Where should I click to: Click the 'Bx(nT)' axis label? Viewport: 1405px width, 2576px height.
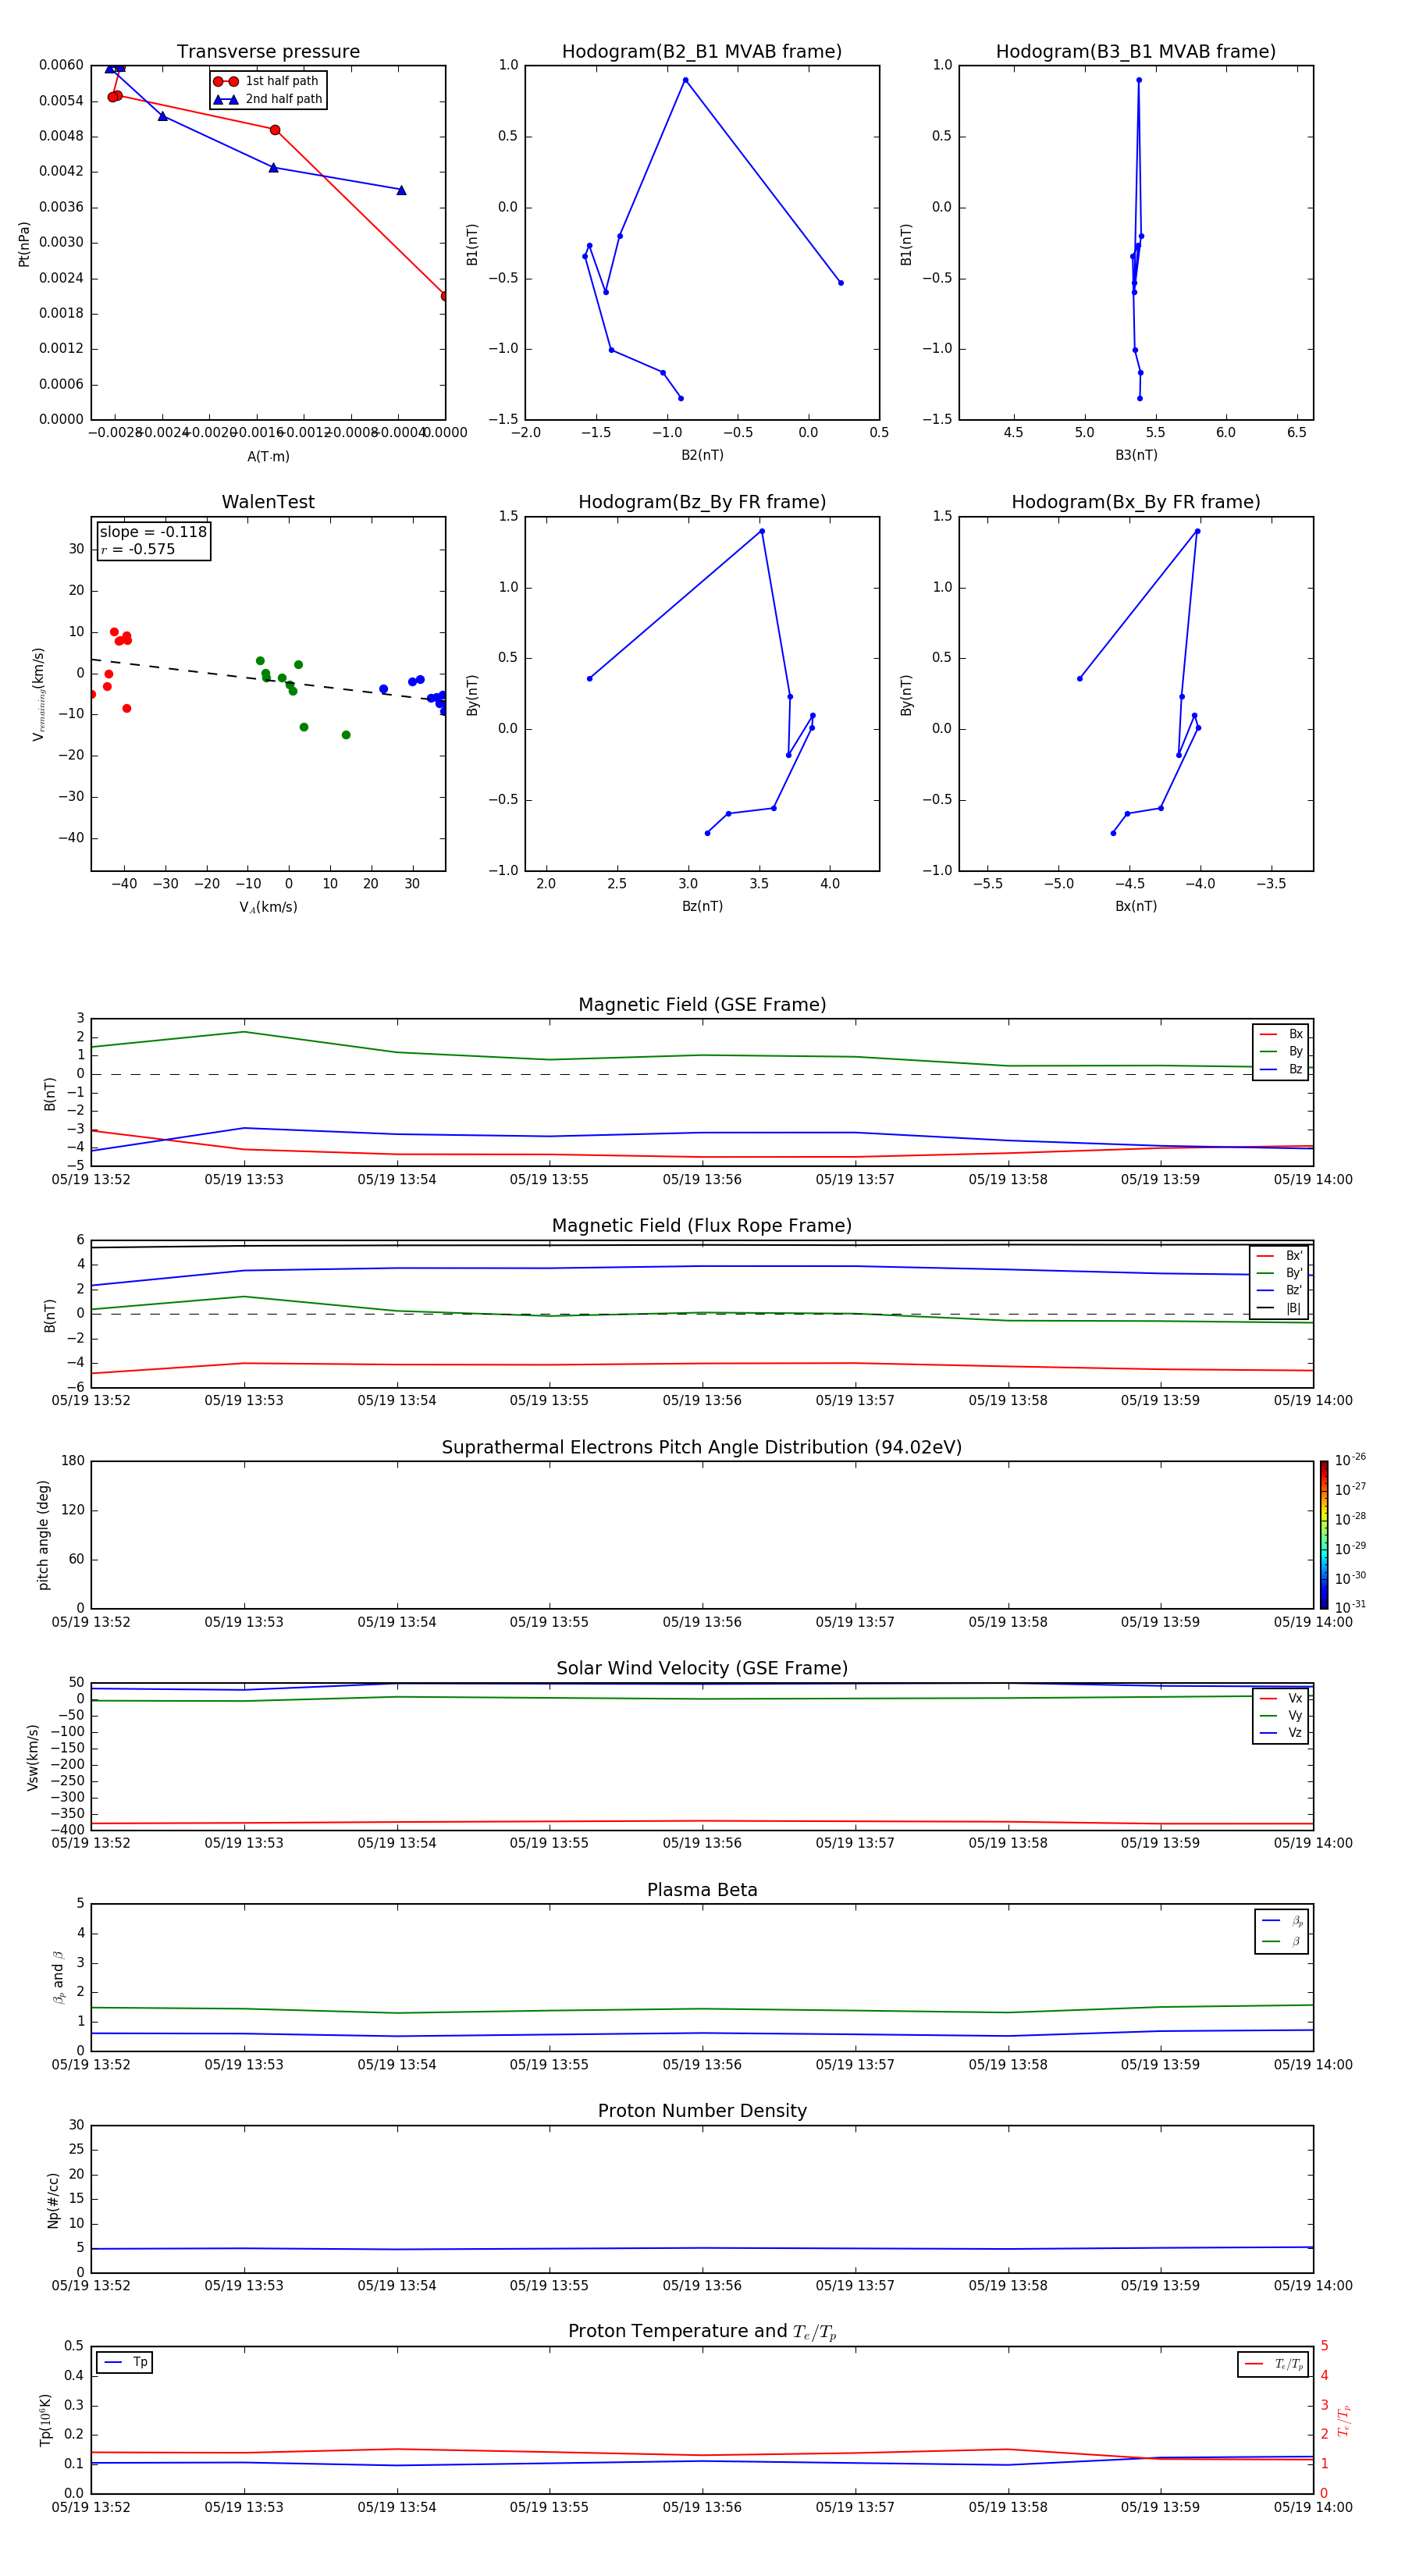(1136, 906)
